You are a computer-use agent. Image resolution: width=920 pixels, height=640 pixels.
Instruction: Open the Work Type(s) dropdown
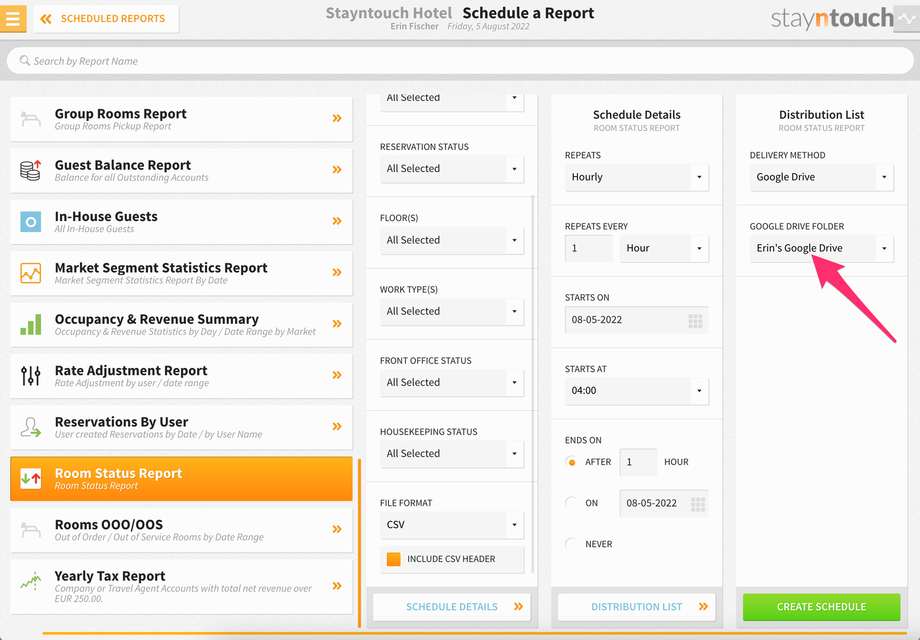pos(452,311)
